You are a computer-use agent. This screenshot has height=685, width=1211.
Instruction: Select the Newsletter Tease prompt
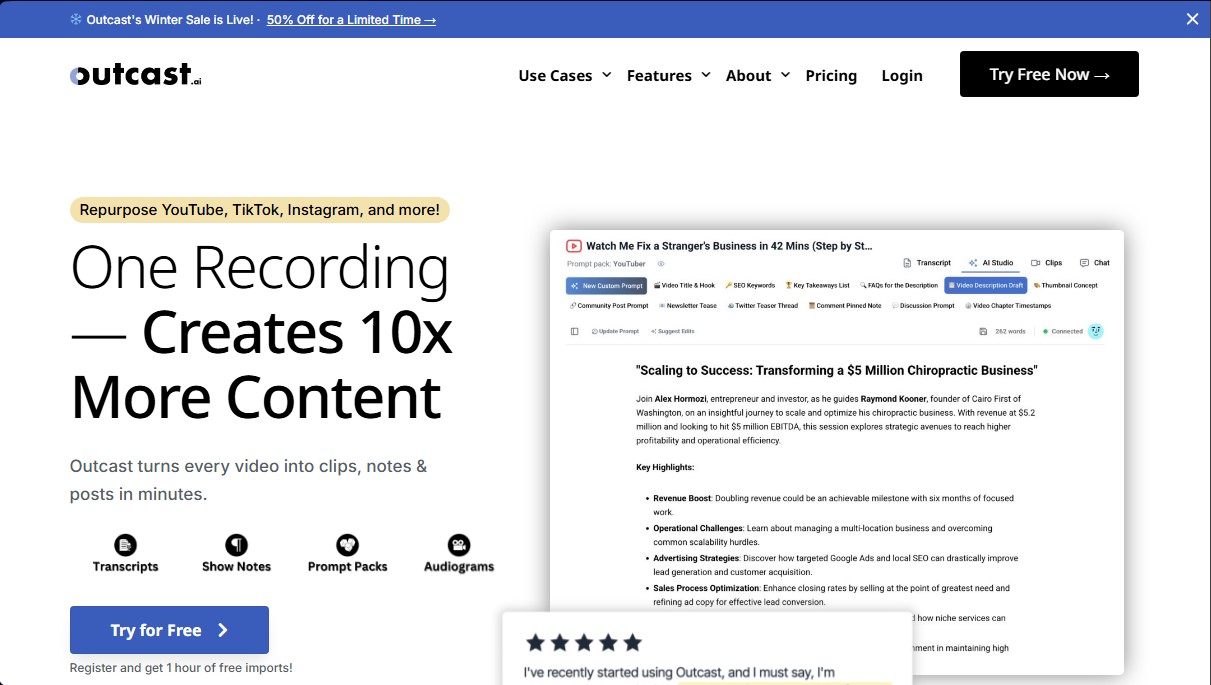[687, 306]
